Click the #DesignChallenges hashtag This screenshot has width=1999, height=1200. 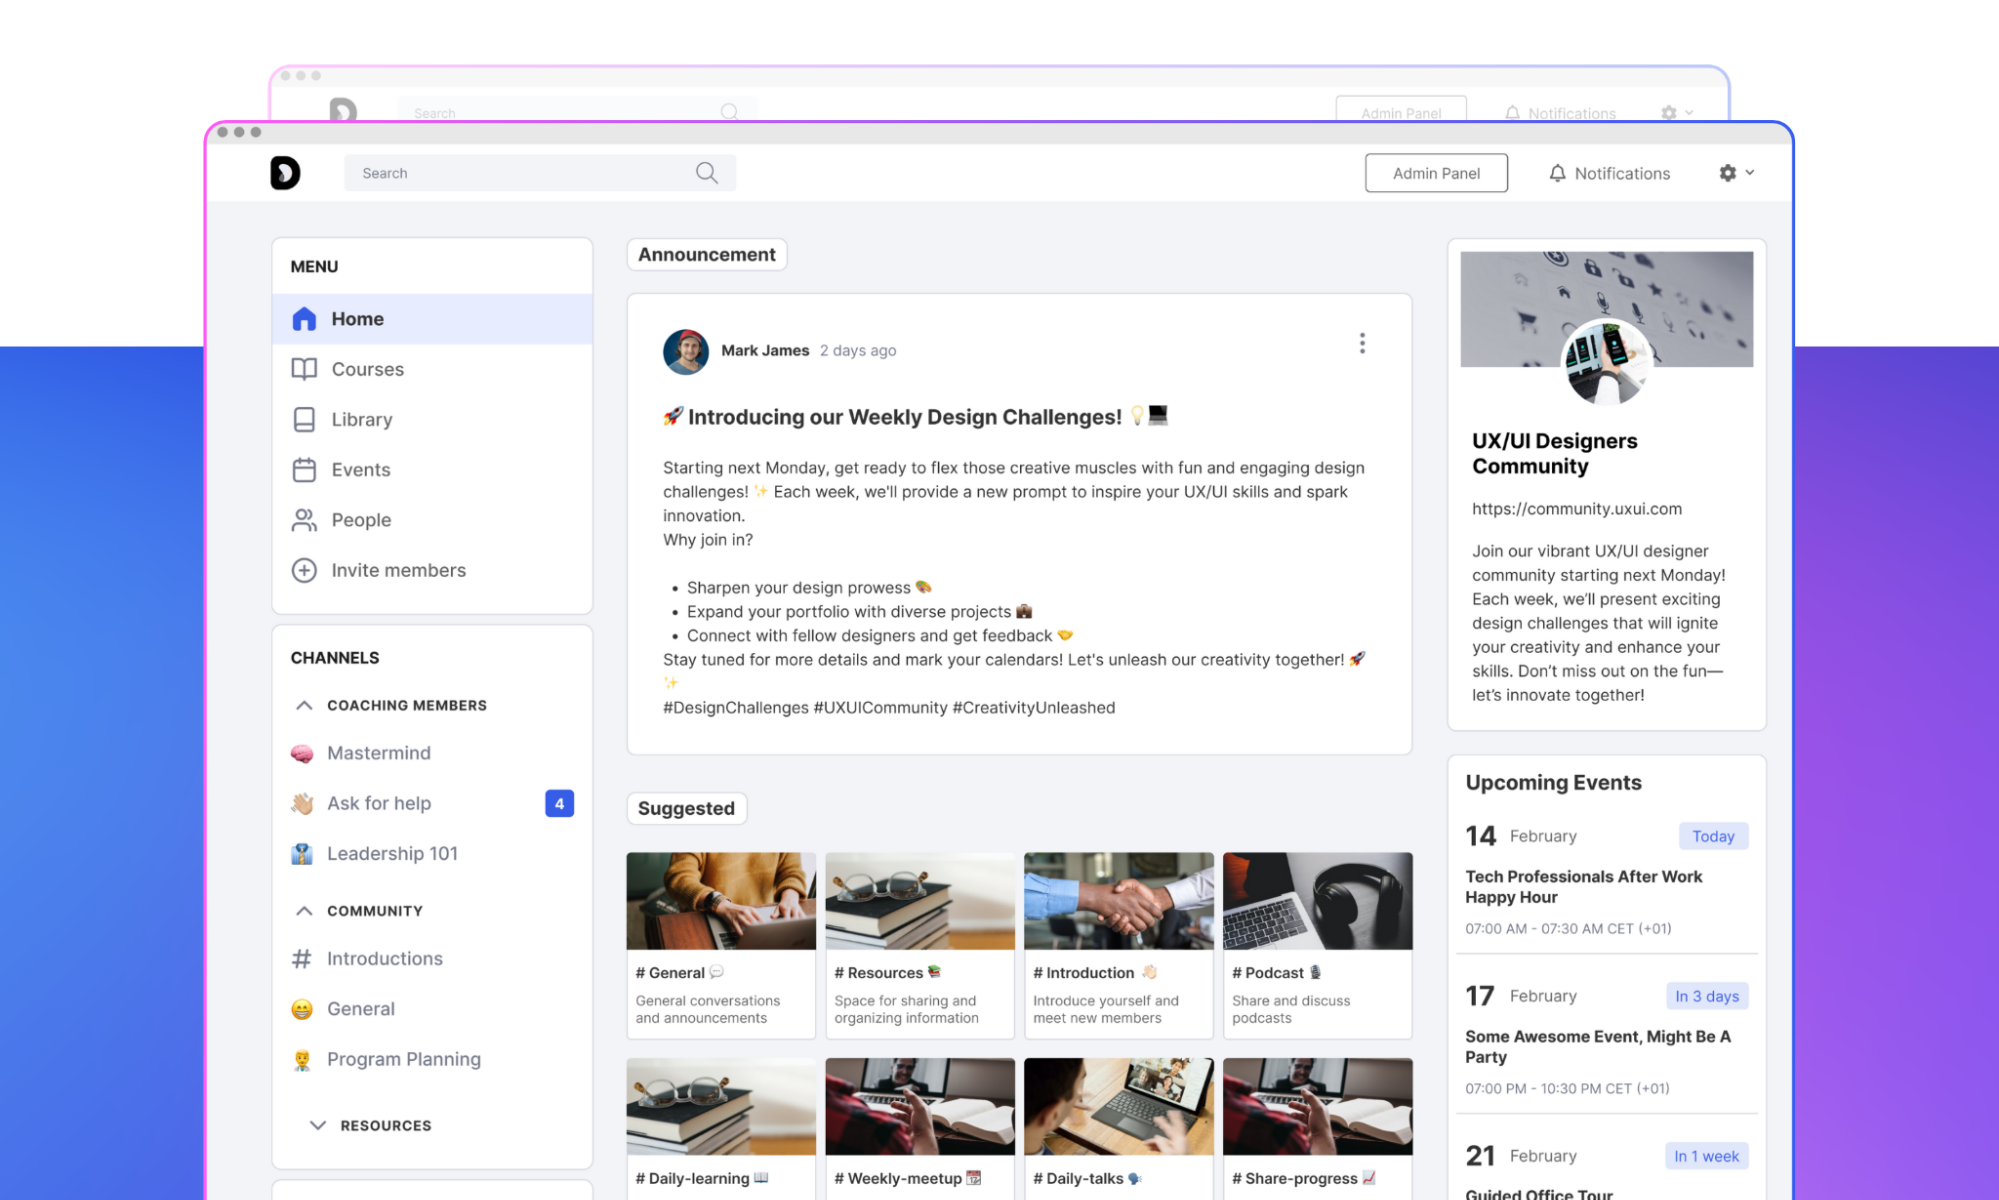click(x=735, y=708)
